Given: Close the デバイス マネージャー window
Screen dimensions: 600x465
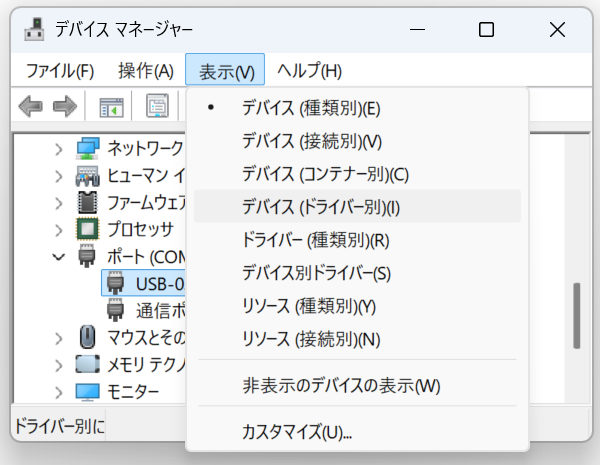Looking at the screenshot, I should pos(557,29).
